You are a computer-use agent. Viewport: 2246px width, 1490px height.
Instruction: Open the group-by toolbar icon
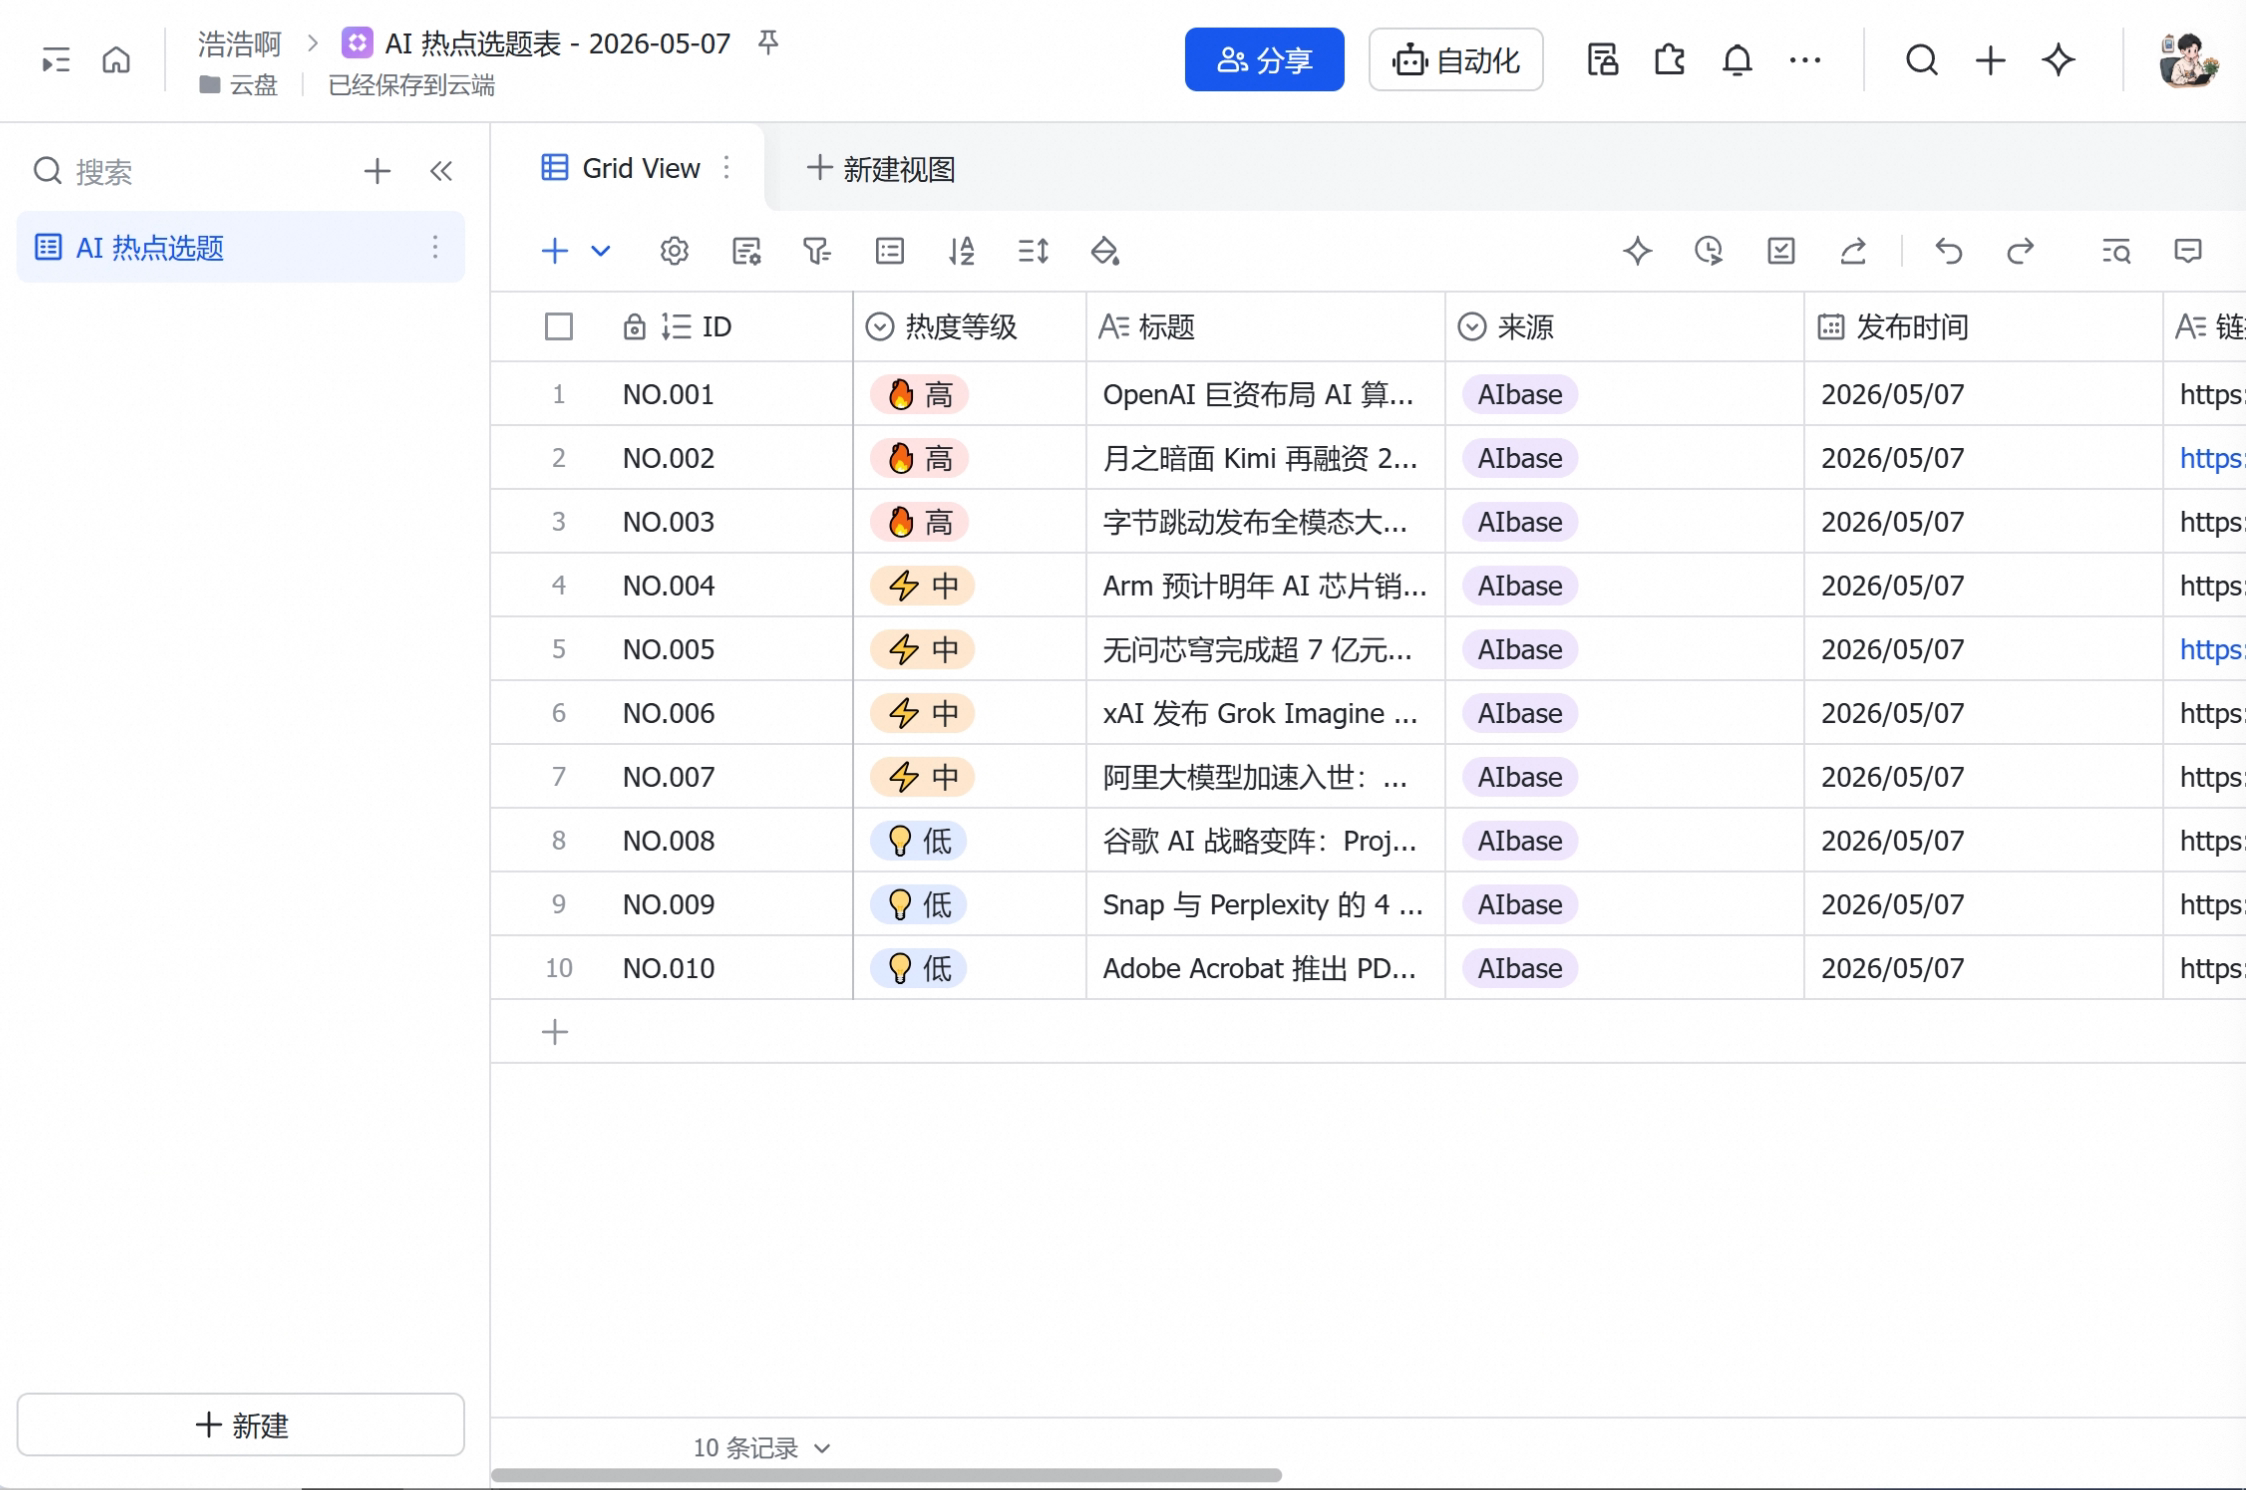[x=889, y=251]
